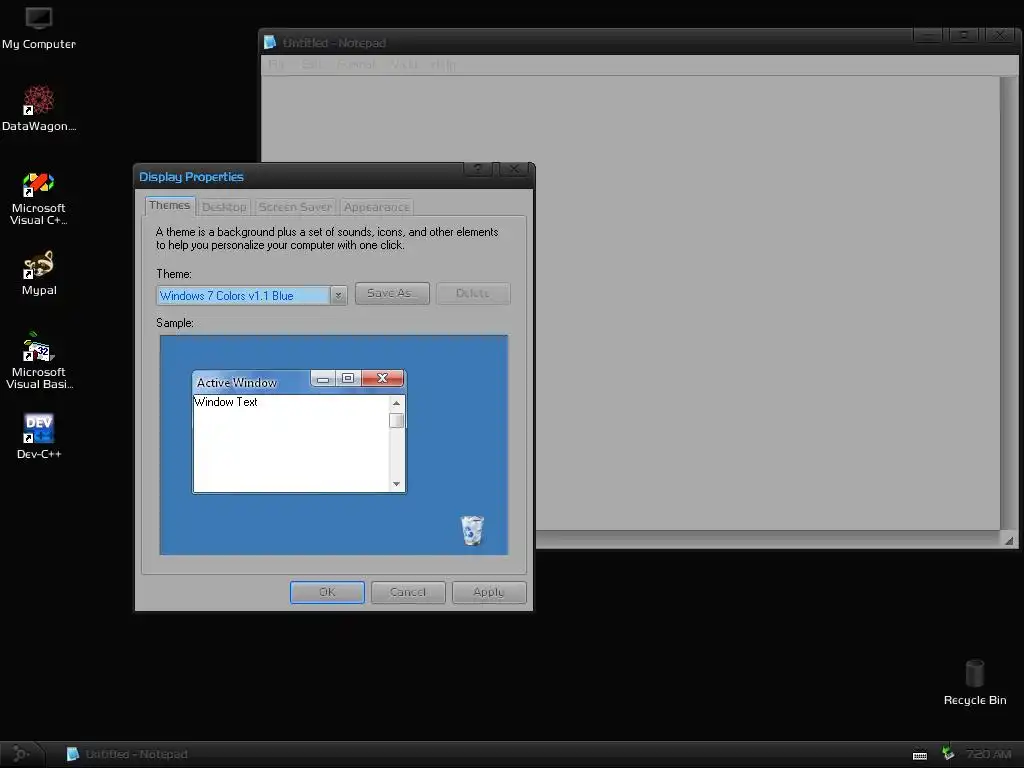
Task: Select the Mypal browser shortcut
Action: coord(39,274)
